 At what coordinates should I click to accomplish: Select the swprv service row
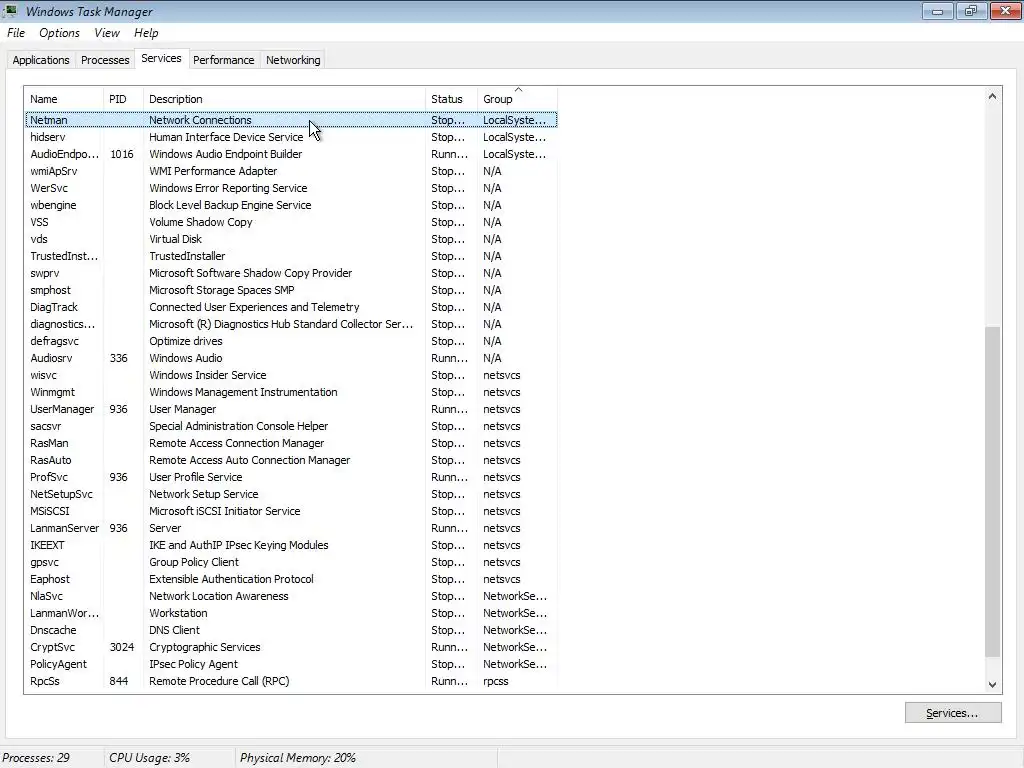pyautogui.click(x=291, y=273)
